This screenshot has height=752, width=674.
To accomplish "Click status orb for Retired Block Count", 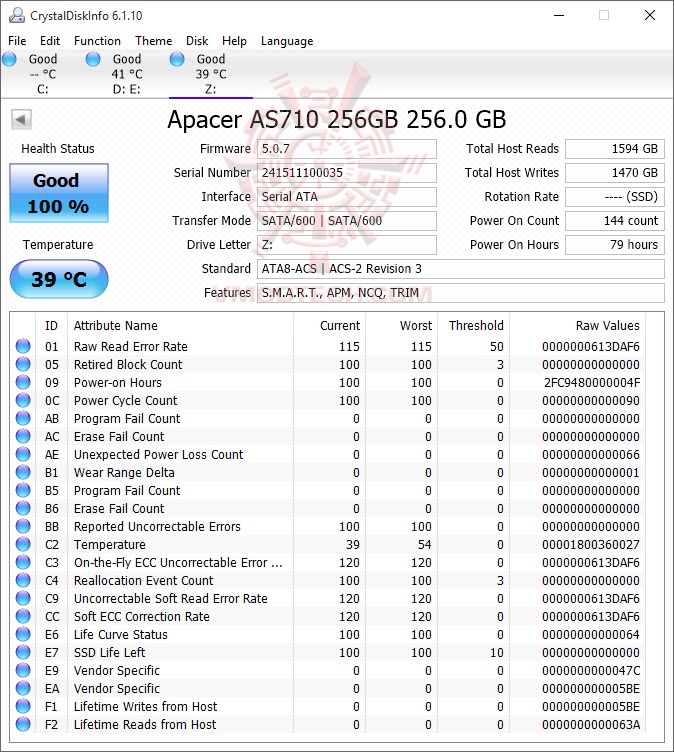I will (23, 364).
